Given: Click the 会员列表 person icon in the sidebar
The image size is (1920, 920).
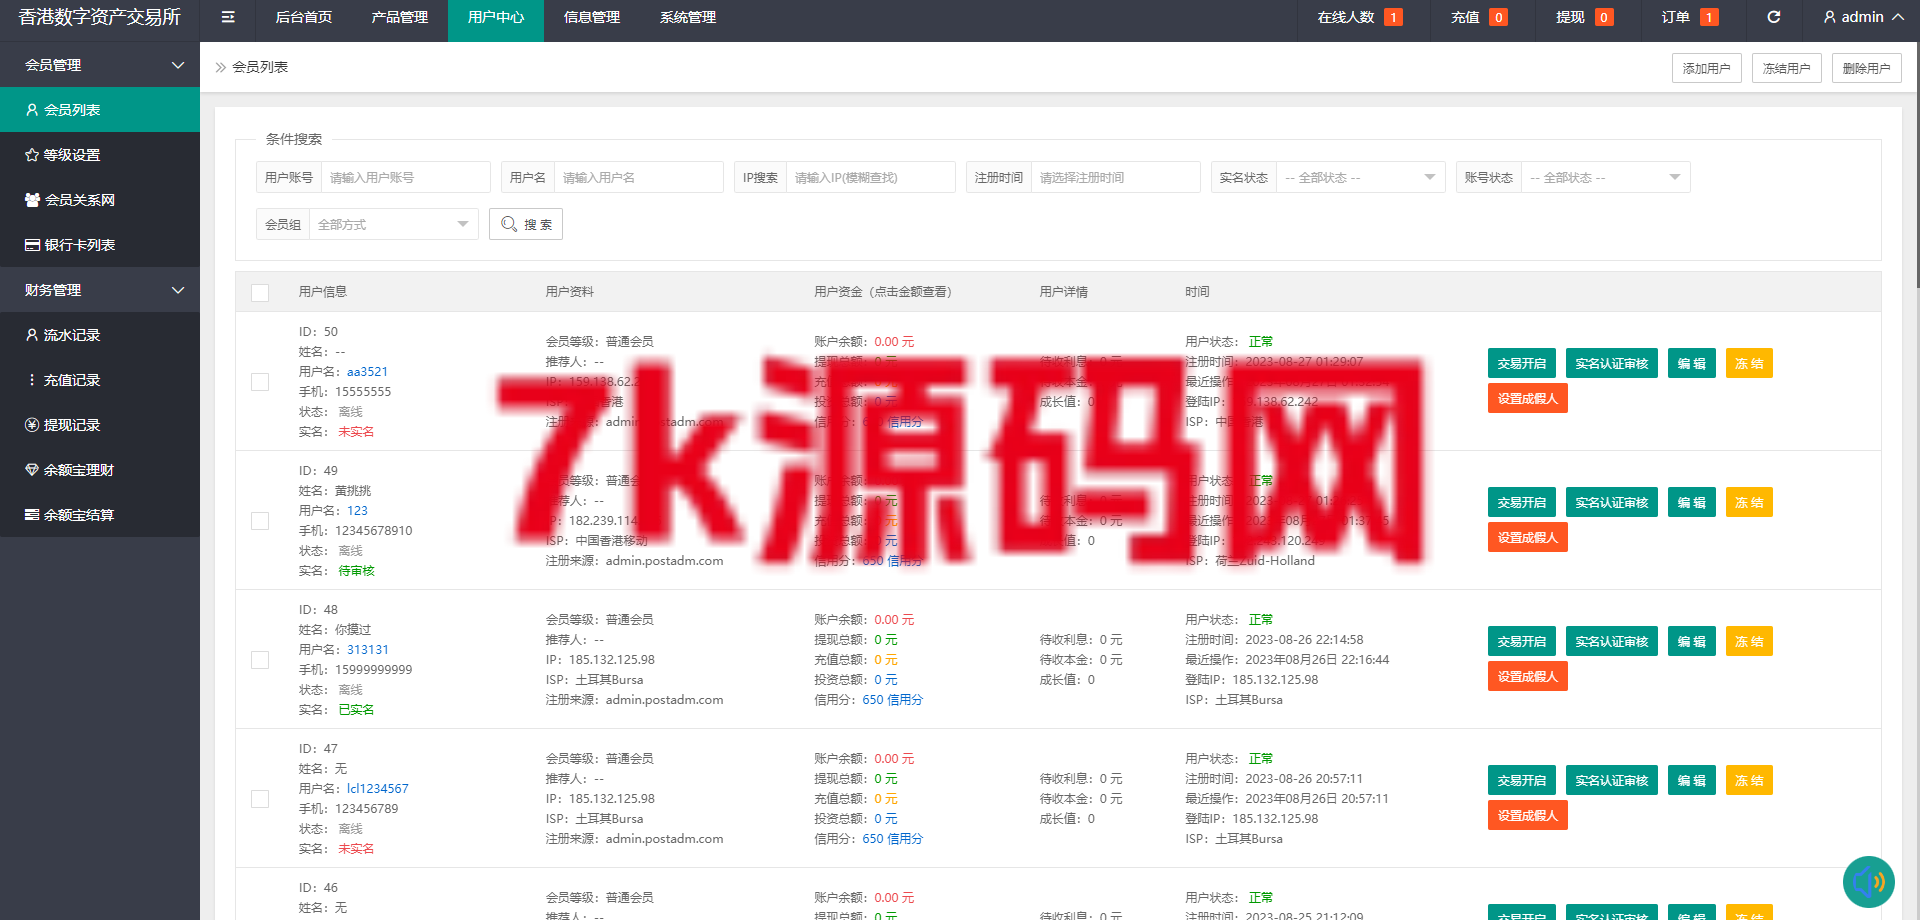Looking at the screenshot, I should [x=32, y=110].
